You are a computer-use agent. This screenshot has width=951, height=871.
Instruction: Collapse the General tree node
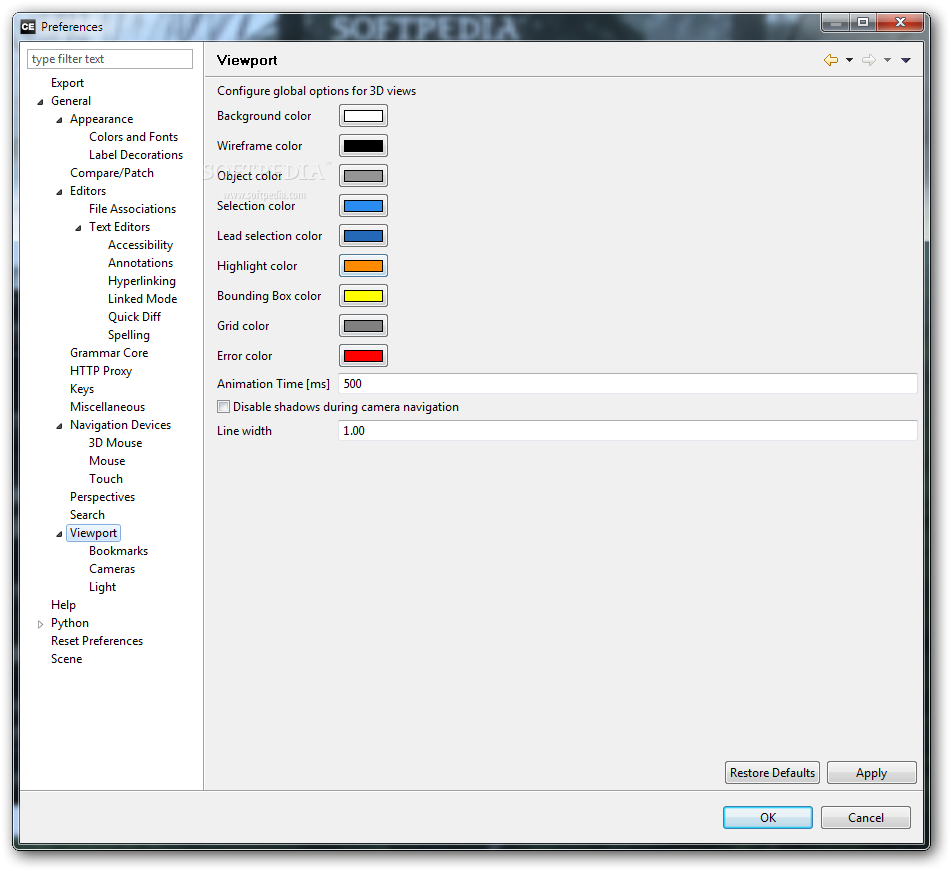40,102
